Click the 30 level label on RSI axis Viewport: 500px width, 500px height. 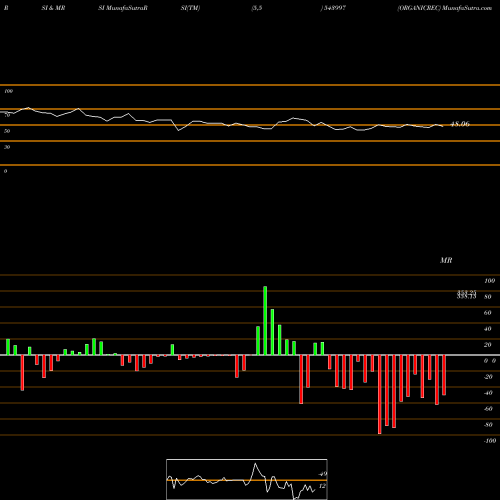tap(7, 147)
